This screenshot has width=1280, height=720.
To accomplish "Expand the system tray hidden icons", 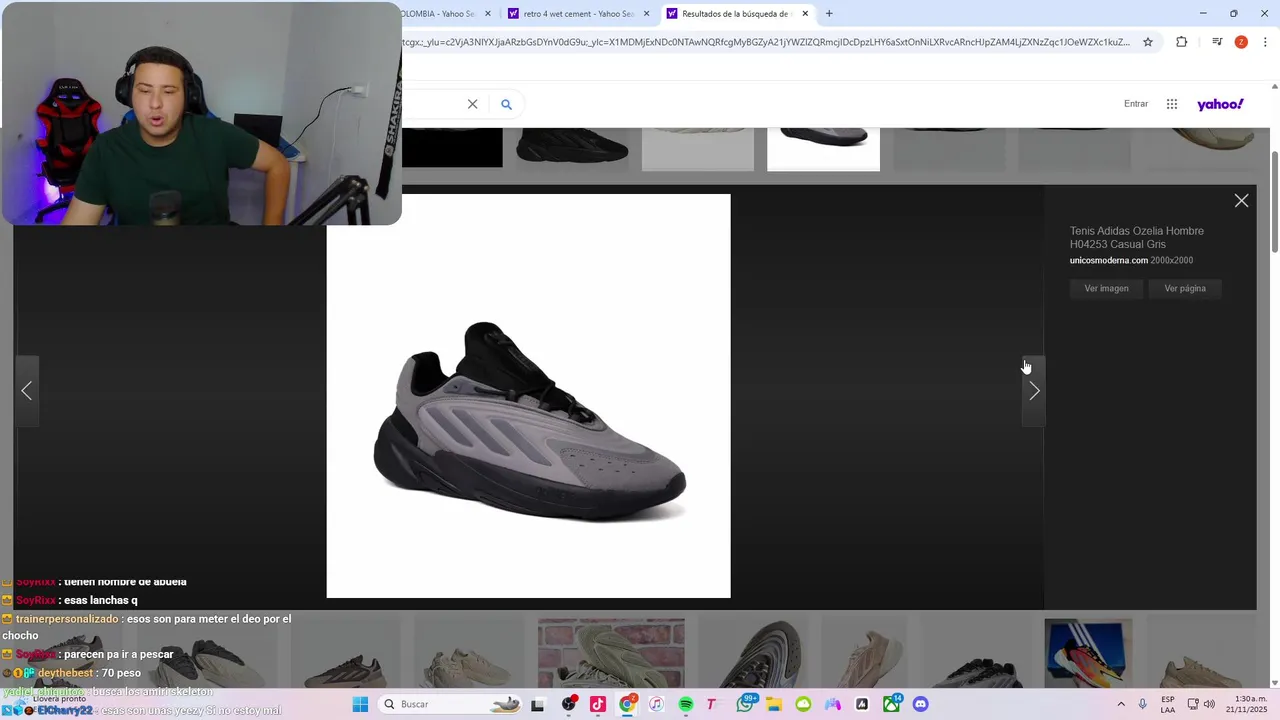I will pyautogui.click(x=1121, y=704).
